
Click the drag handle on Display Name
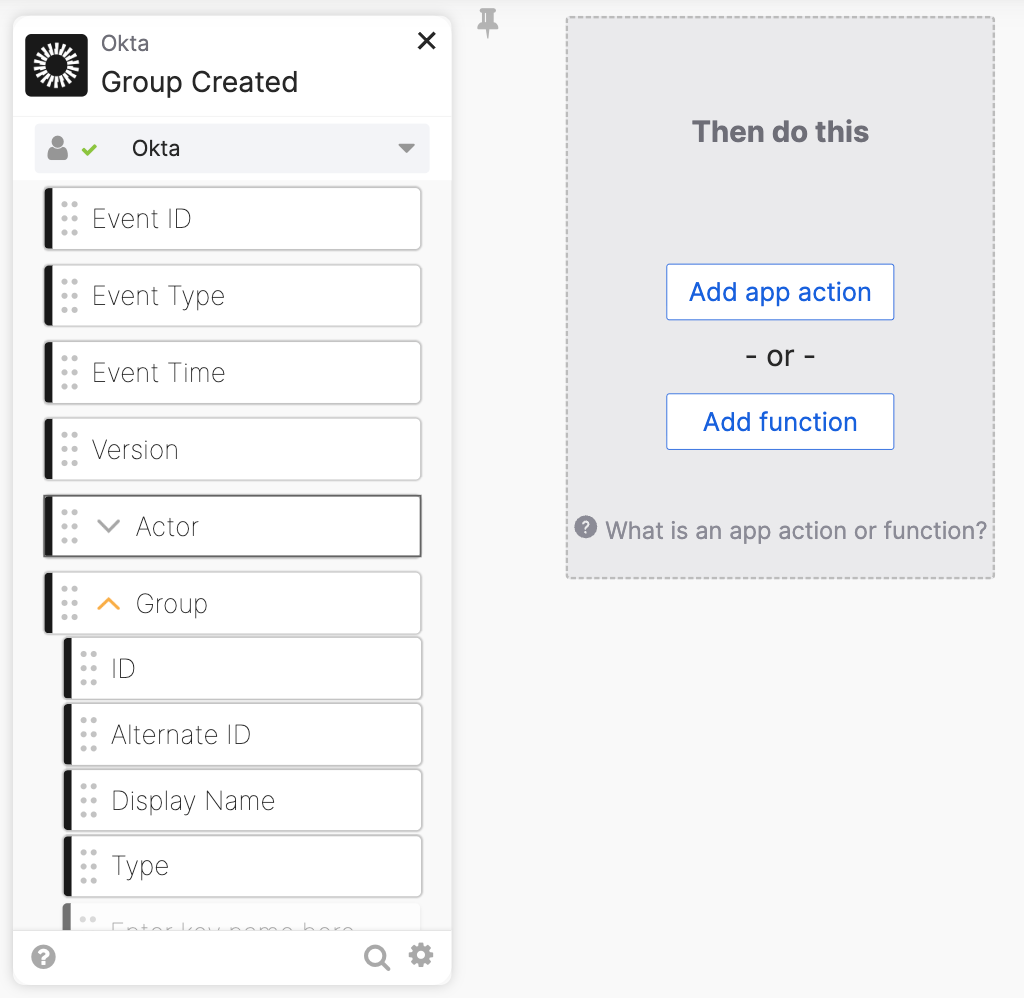[89, 801]
